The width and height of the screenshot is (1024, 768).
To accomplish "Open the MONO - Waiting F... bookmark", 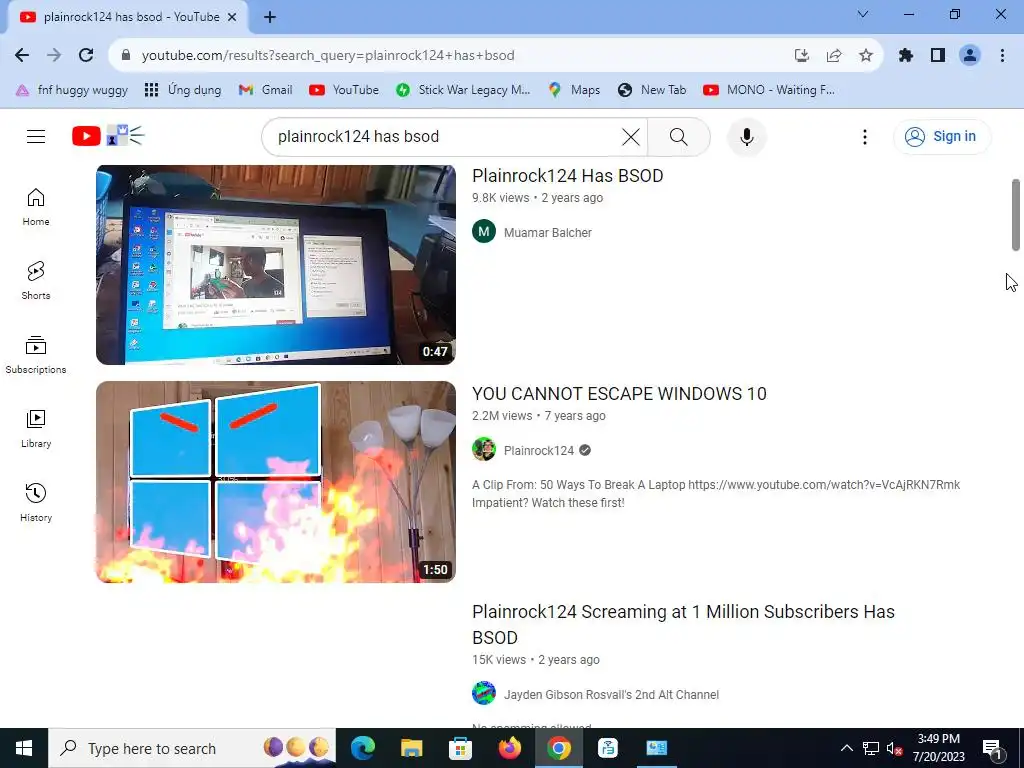I will pos(769,90).
